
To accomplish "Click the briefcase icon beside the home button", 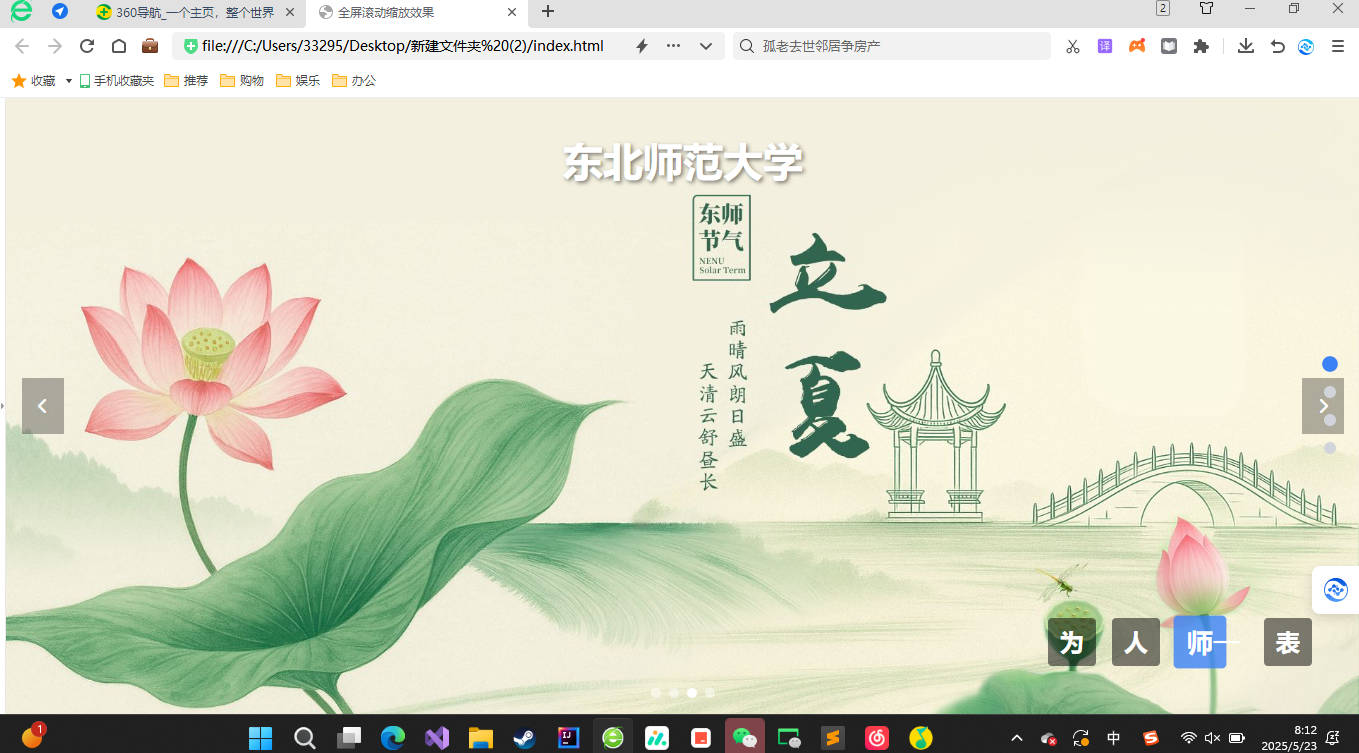I will 150,46.
